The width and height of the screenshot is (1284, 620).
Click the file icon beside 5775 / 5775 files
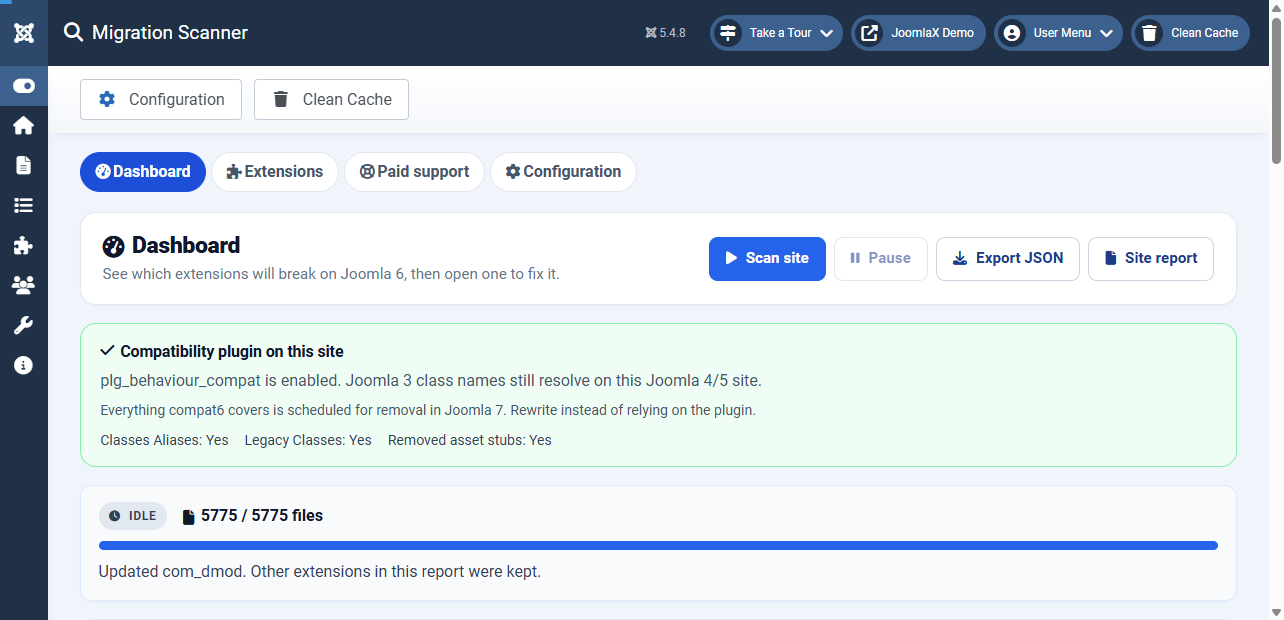tap(189, 517)
